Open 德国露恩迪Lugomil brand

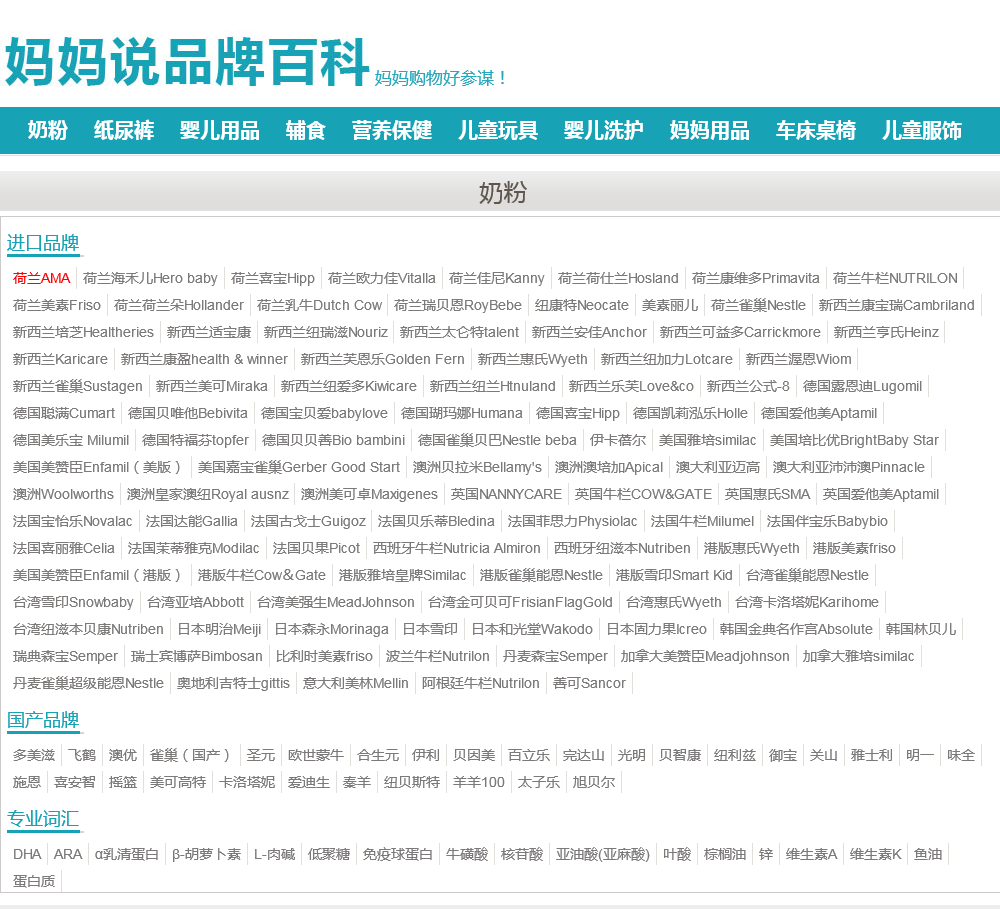tap(862, 386)
